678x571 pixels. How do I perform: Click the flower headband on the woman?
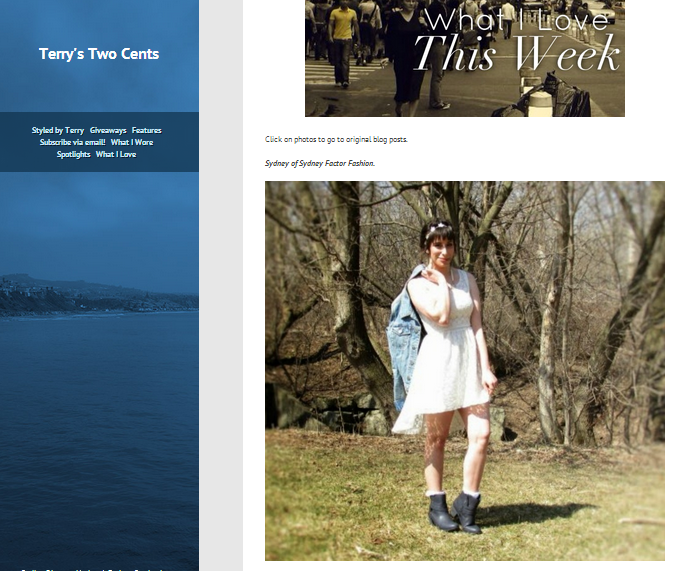tap(437, 226)
